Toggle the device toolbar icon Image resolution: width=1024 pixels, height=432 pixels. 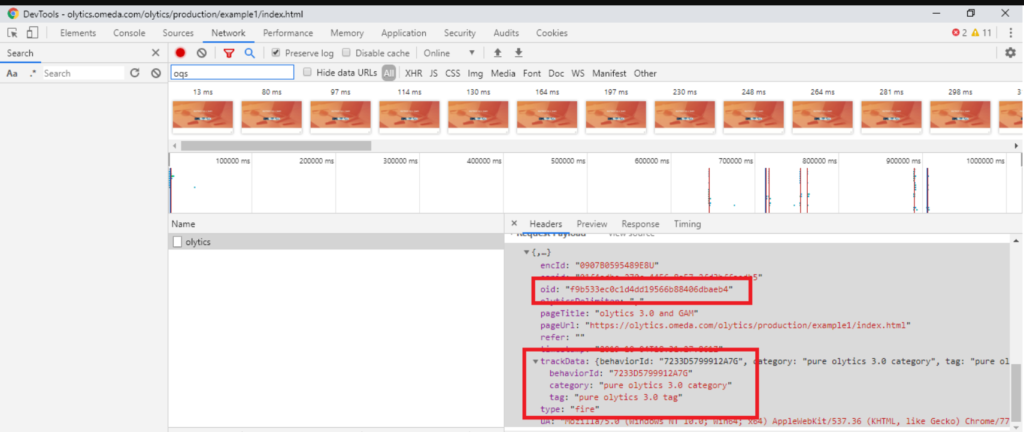pos(33,33)
